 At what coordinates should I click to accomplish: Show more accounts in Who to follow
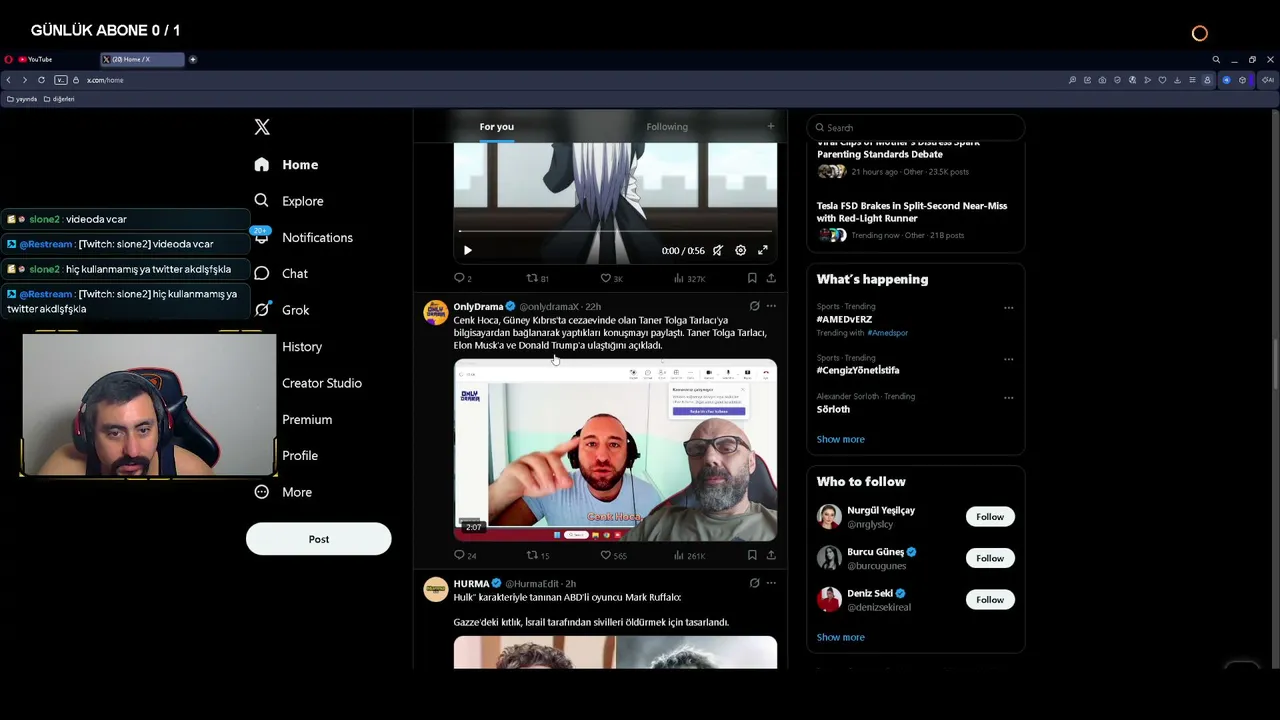point(840,637)
